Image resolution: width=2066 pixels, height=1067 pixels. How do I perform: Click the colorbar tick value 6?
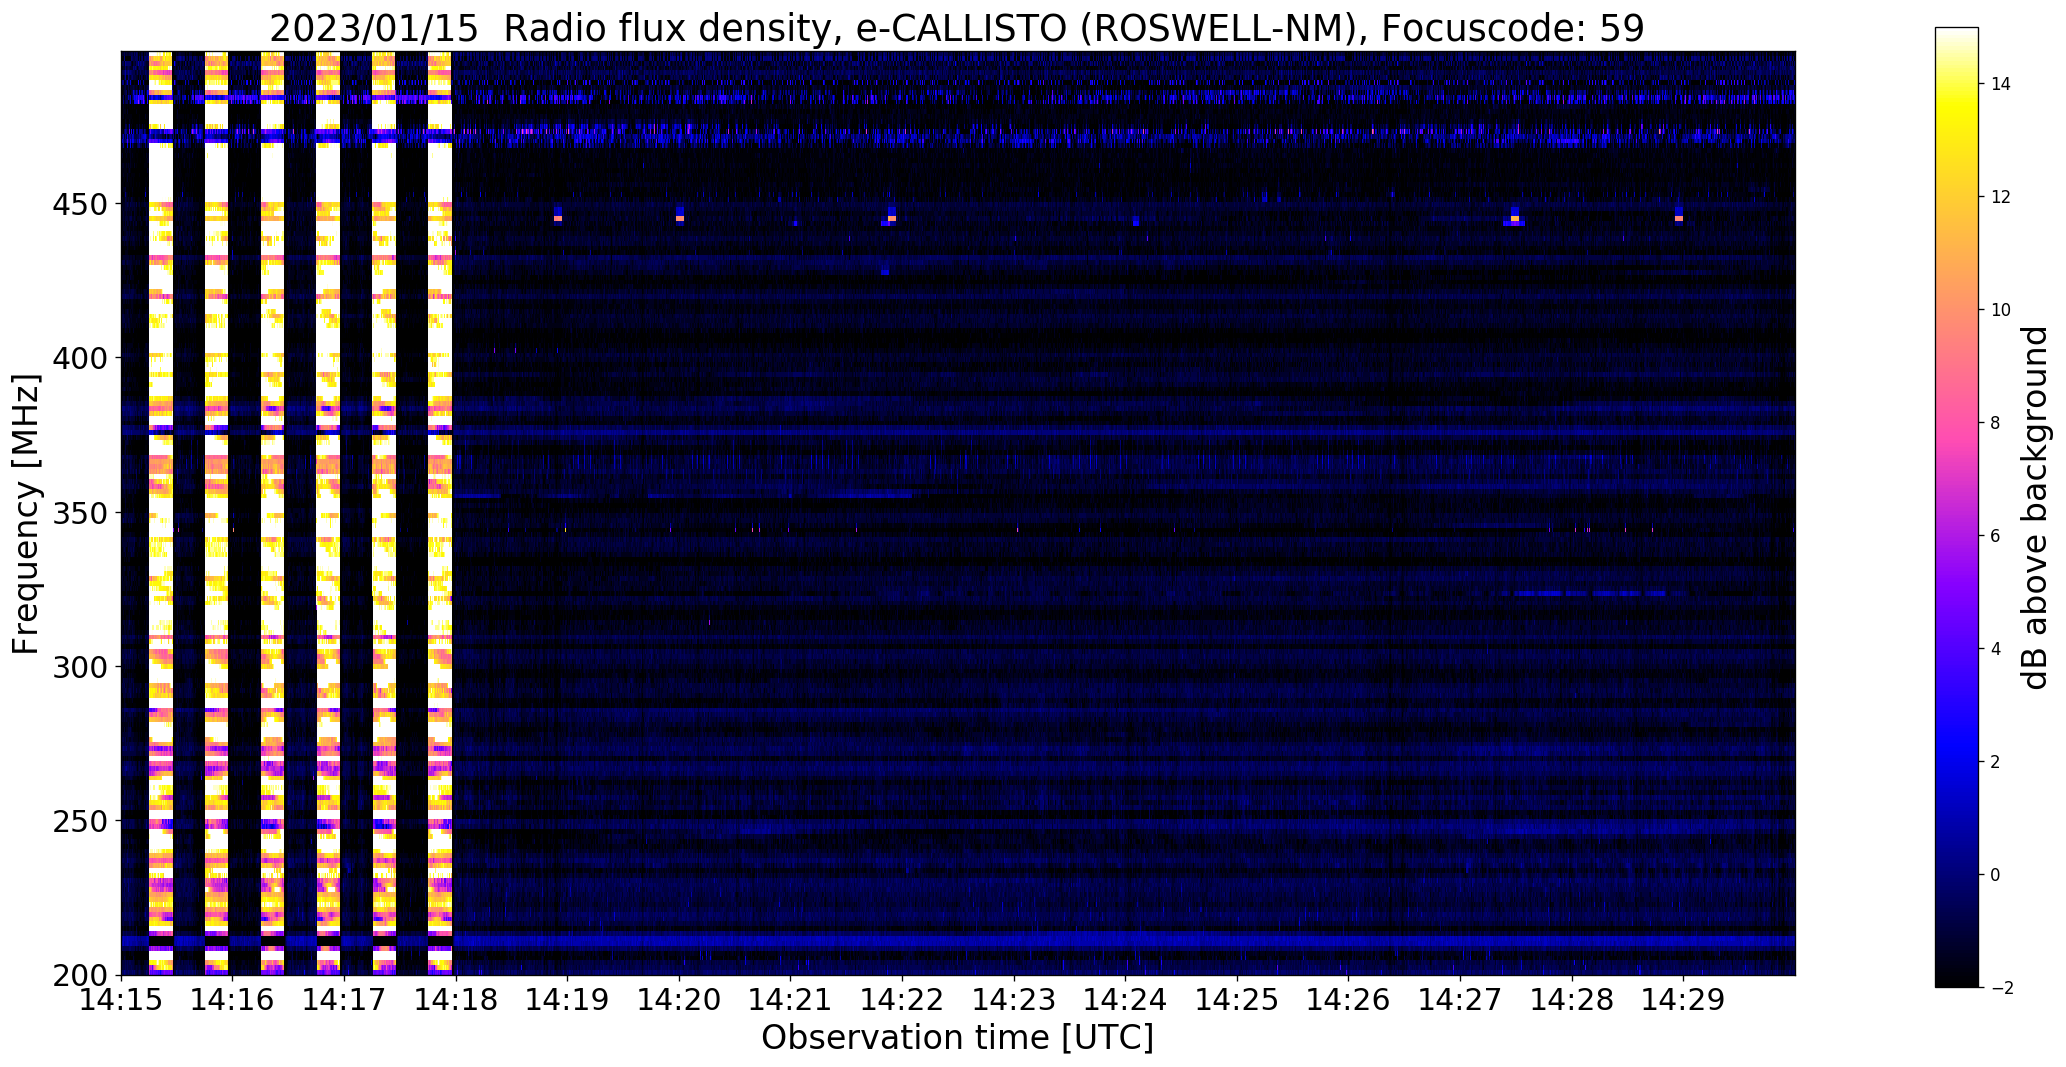[x=1995, y=536]
